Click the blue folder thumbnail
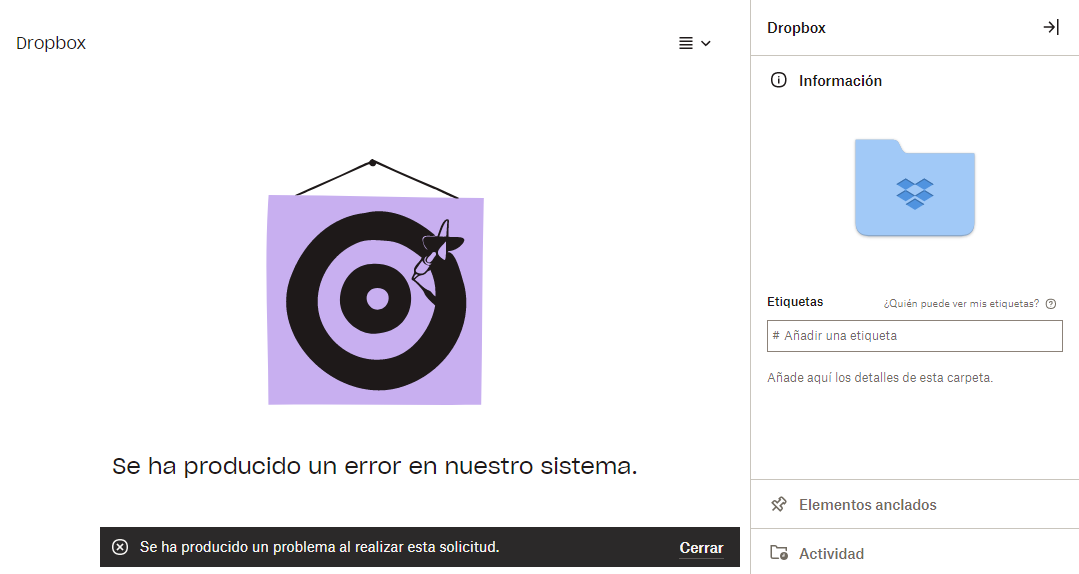The width and height of the screenshot is (1079, 574). point(914,188)
